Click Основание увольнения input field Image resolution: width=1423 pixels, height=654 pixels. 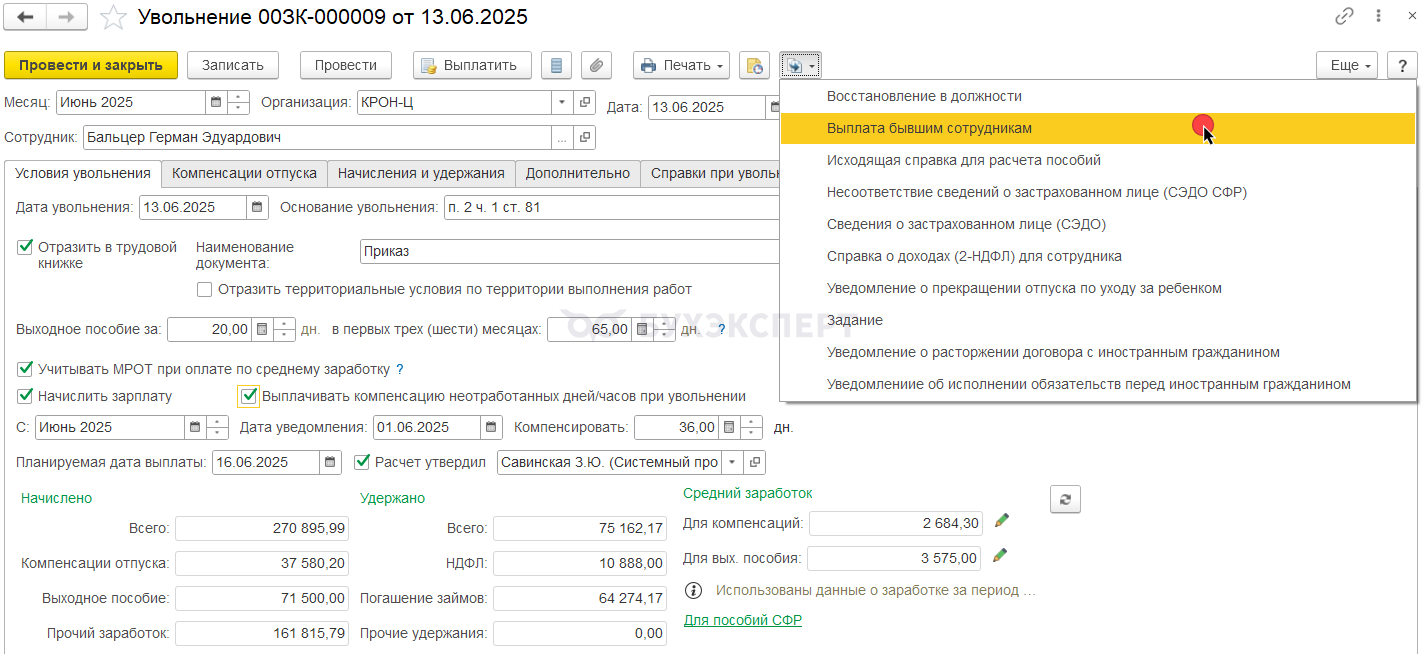coord(611,207)
